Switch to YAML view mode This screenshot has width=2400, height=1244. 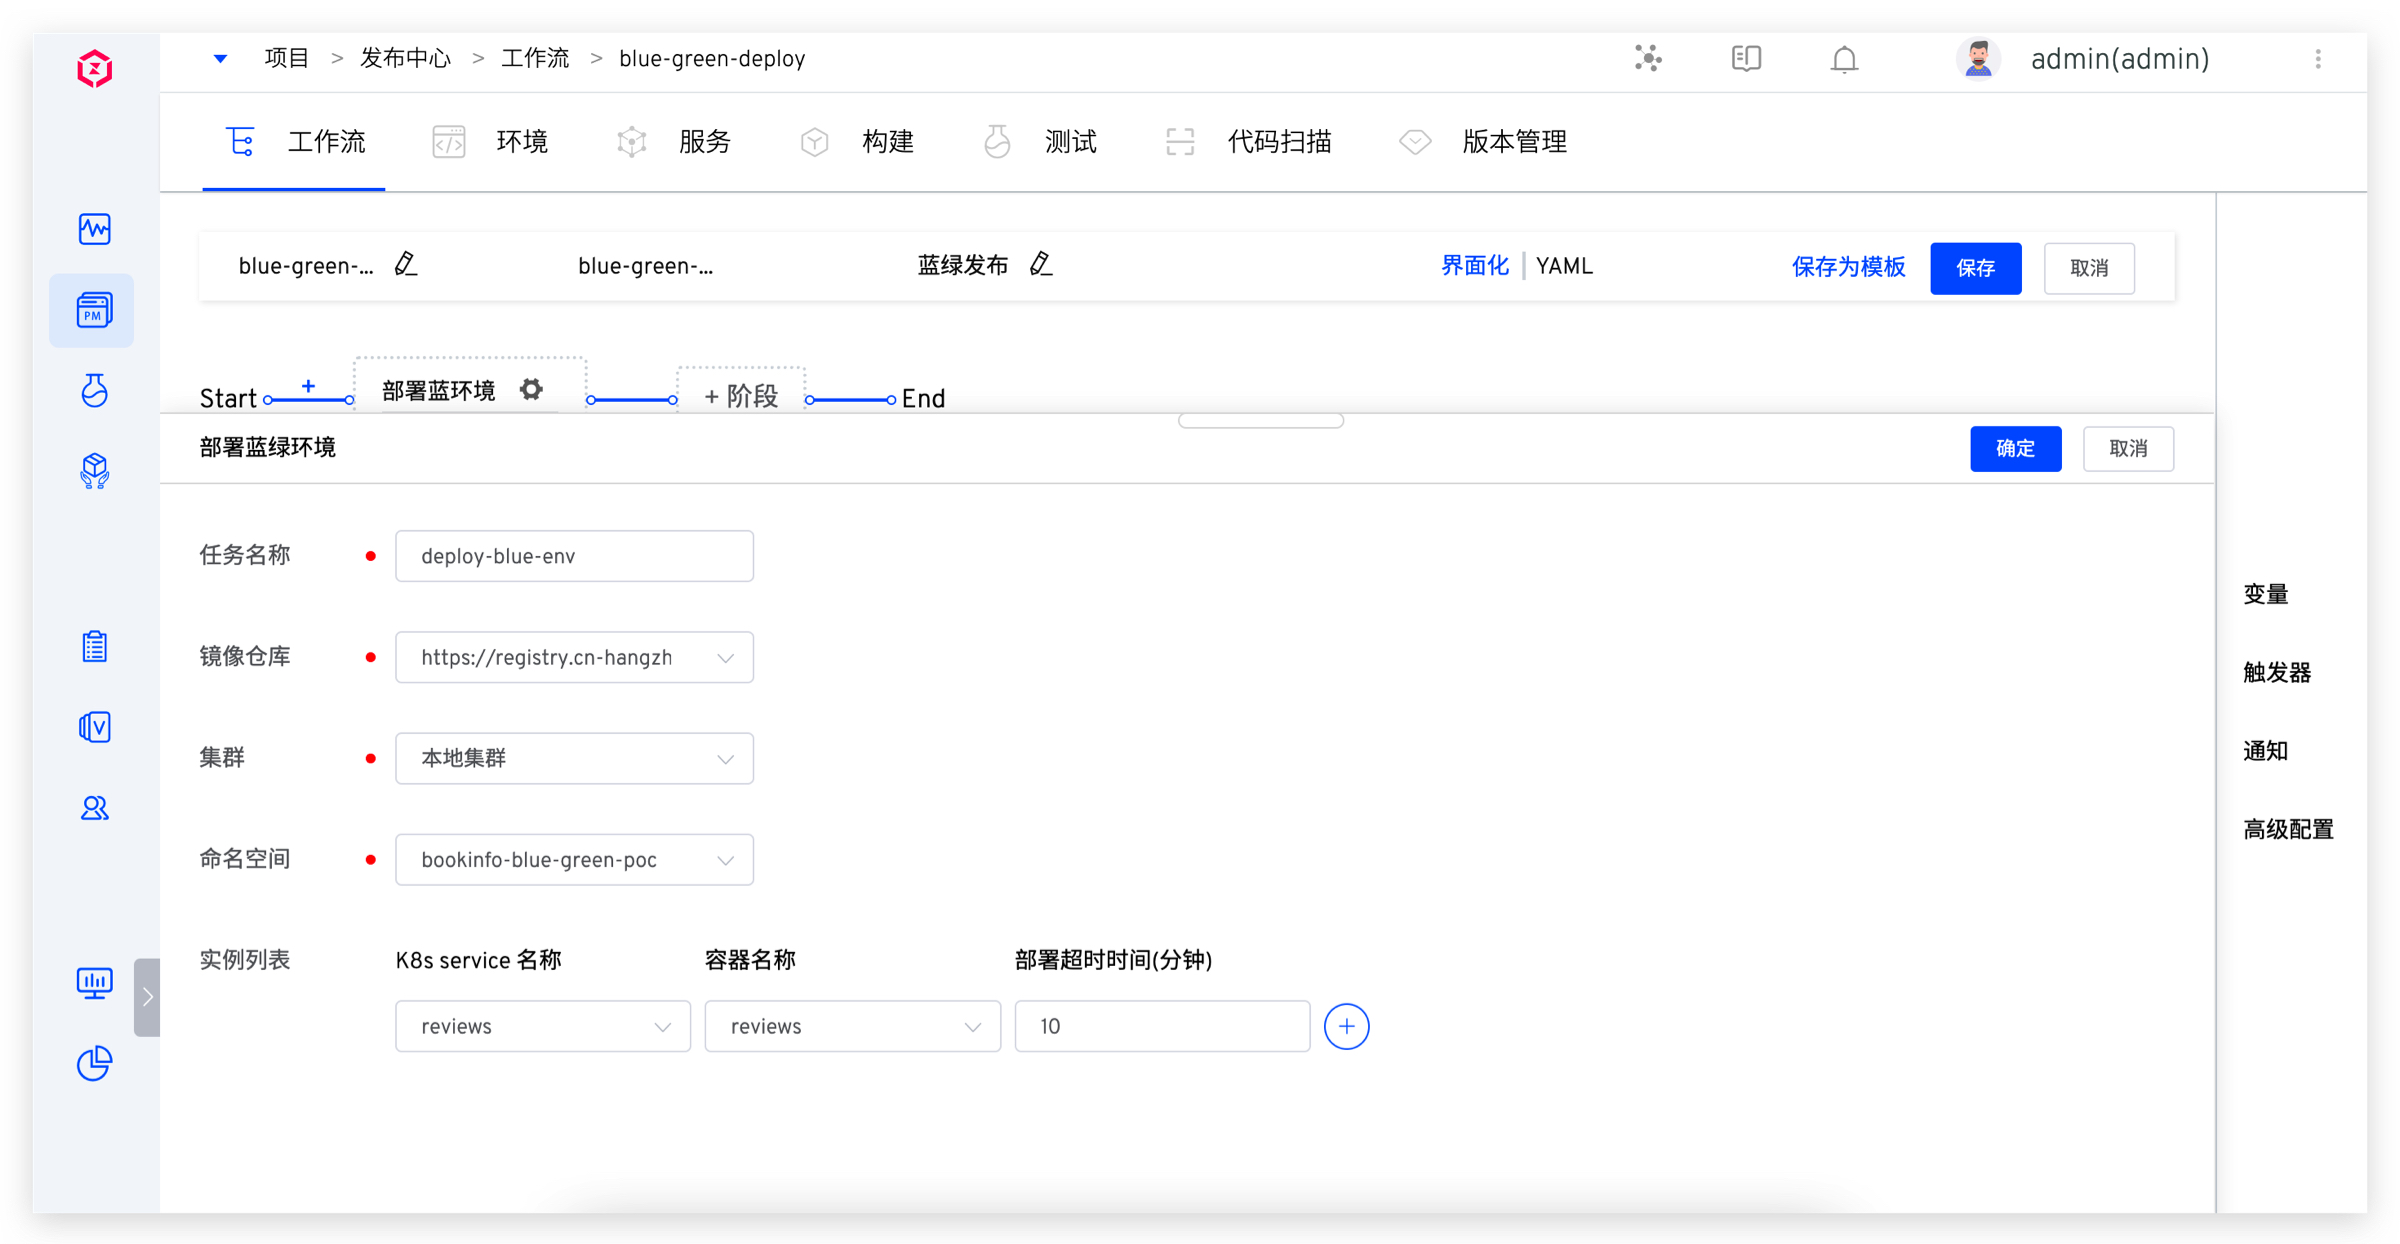(1564, 266)
